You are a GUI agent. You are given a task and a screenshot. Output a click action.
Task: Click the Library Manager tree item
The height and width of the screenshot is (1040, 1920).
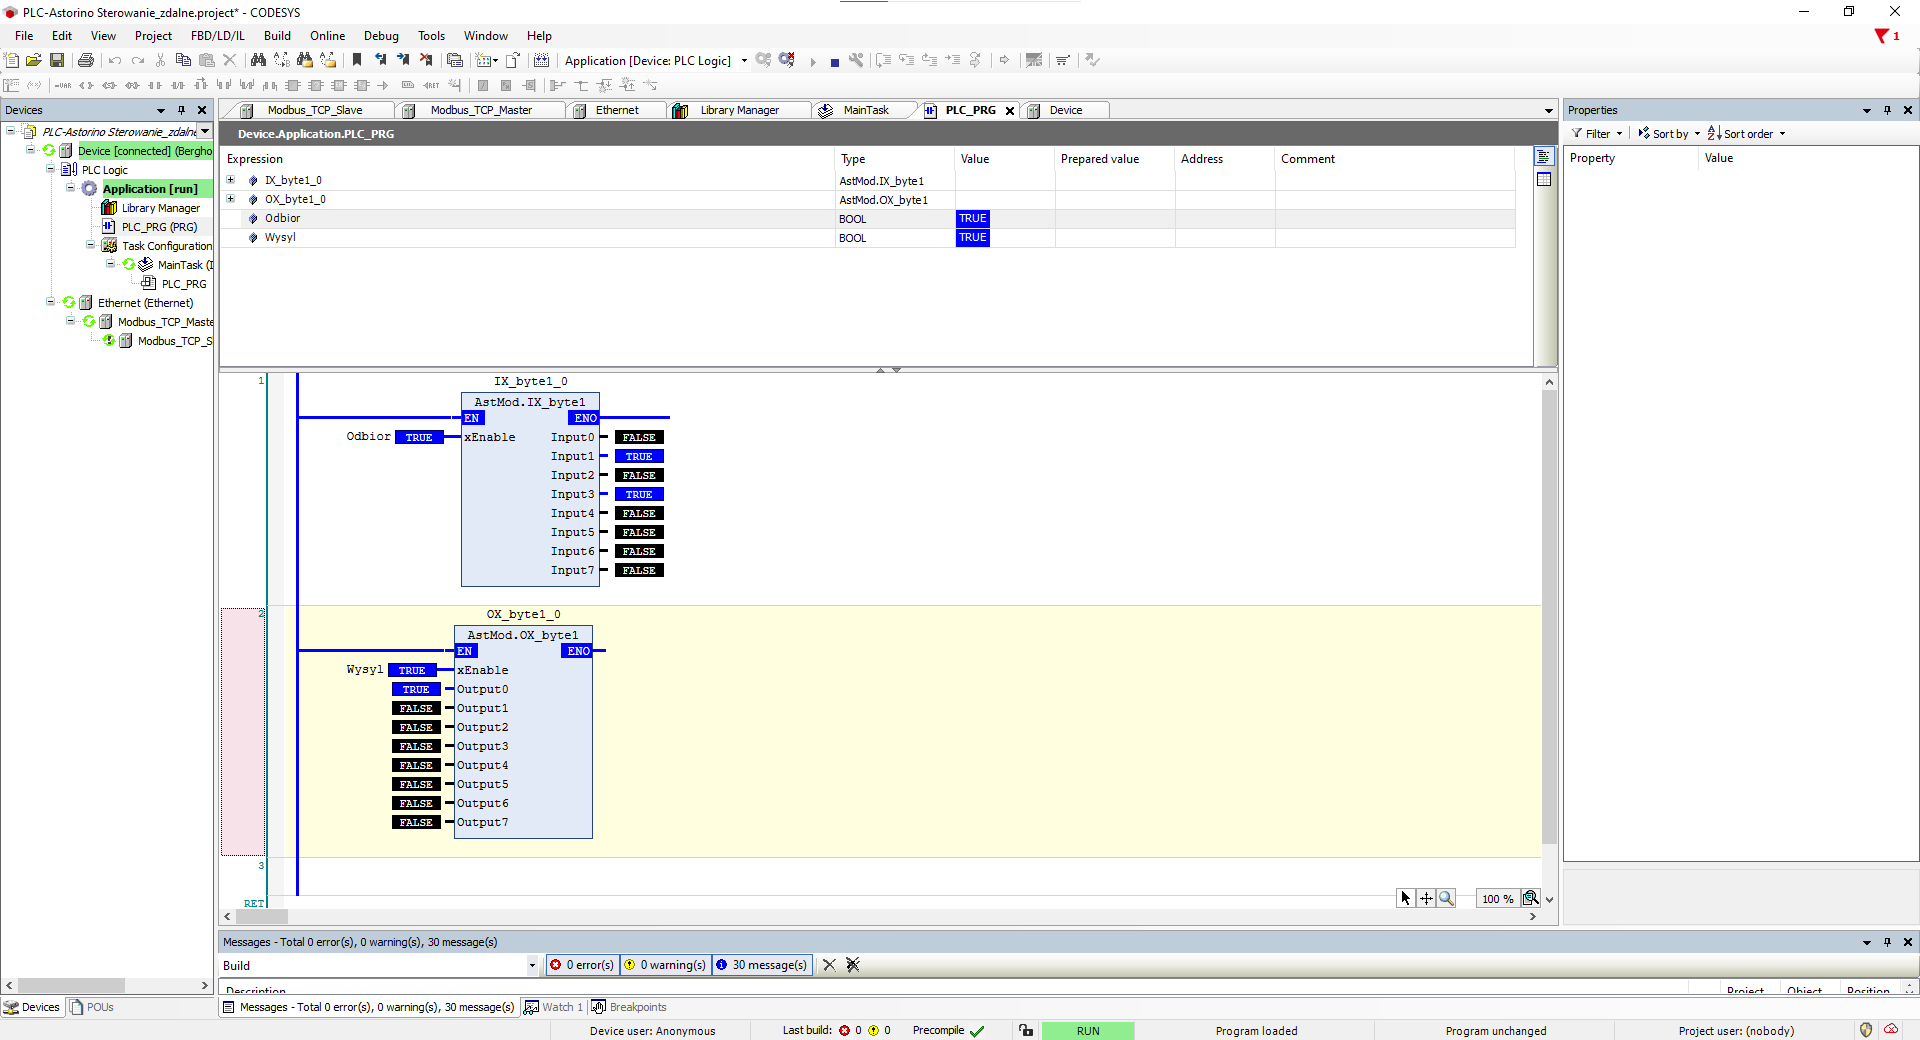160,208
